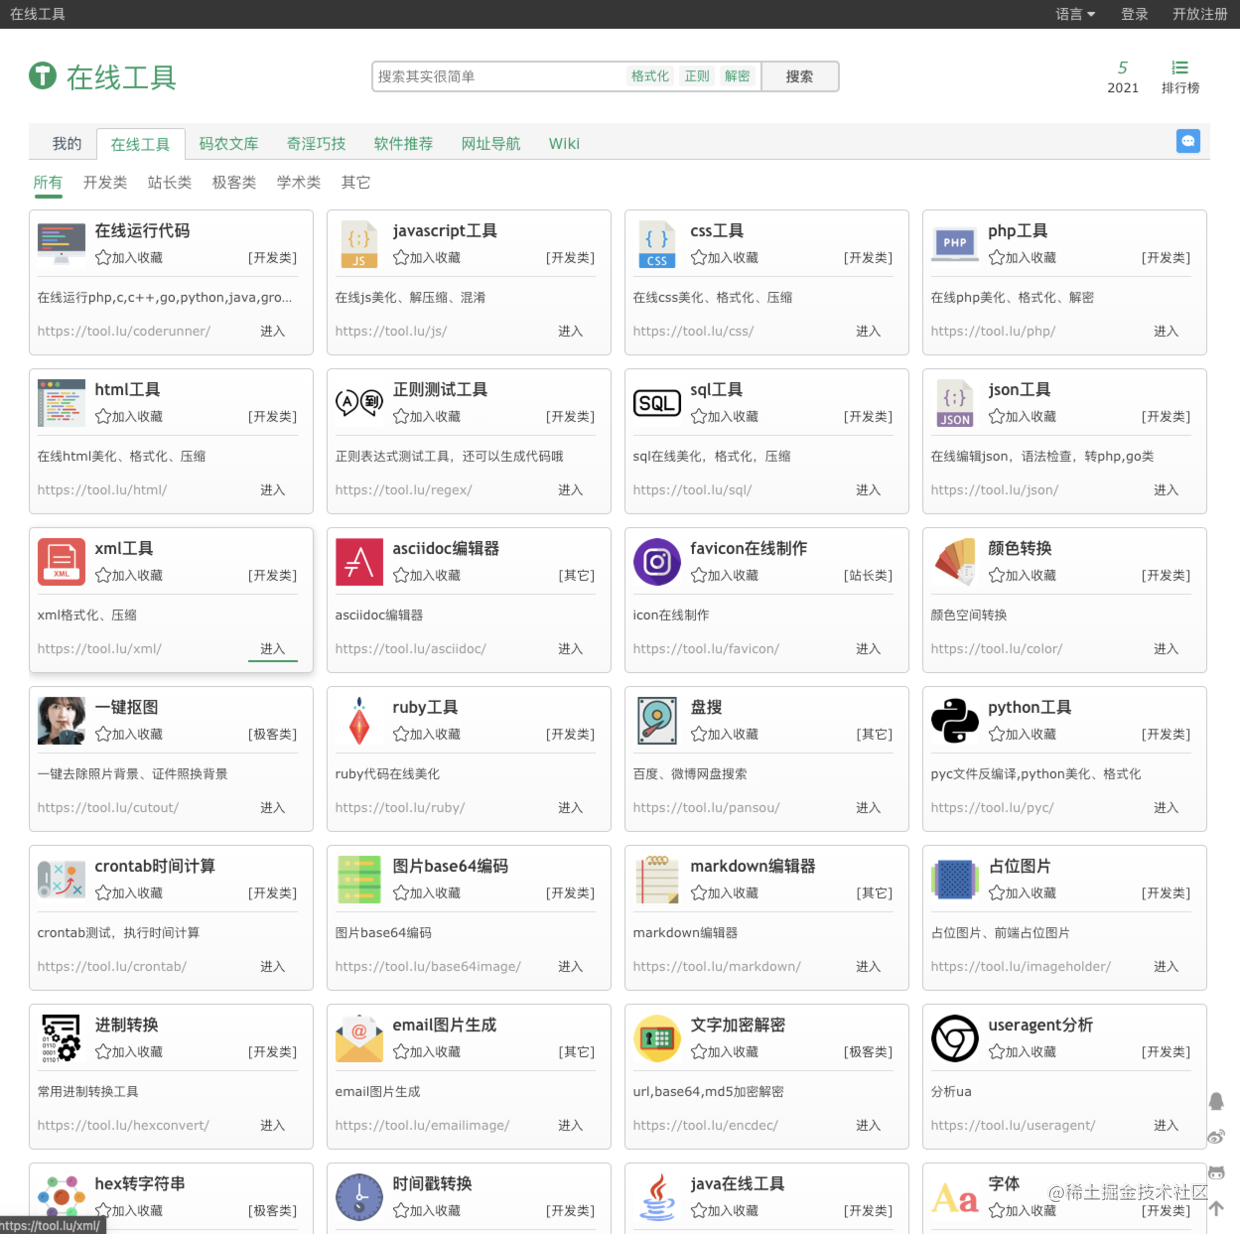Filter by 学术类 category
This screenshot has height=1234, width=1240.
coord(299,183)
